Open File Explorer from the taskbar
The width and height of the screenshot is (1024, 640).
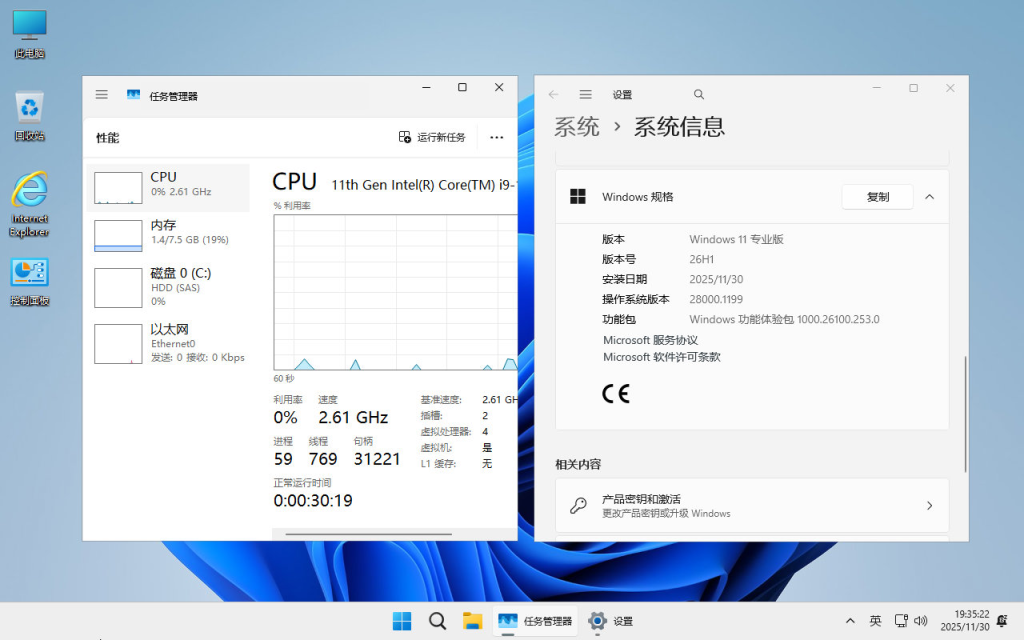click(473, 621)
